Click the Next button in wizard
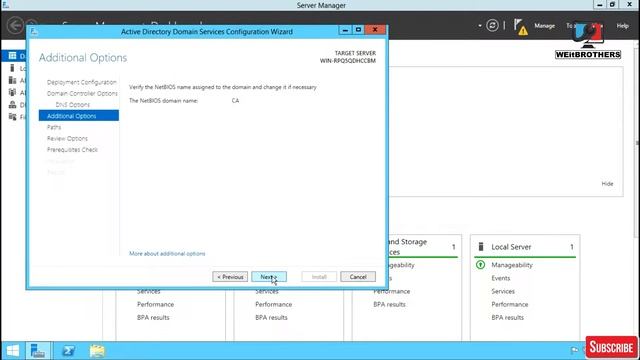This screenshot has height=360, width=640. (269, 277)
